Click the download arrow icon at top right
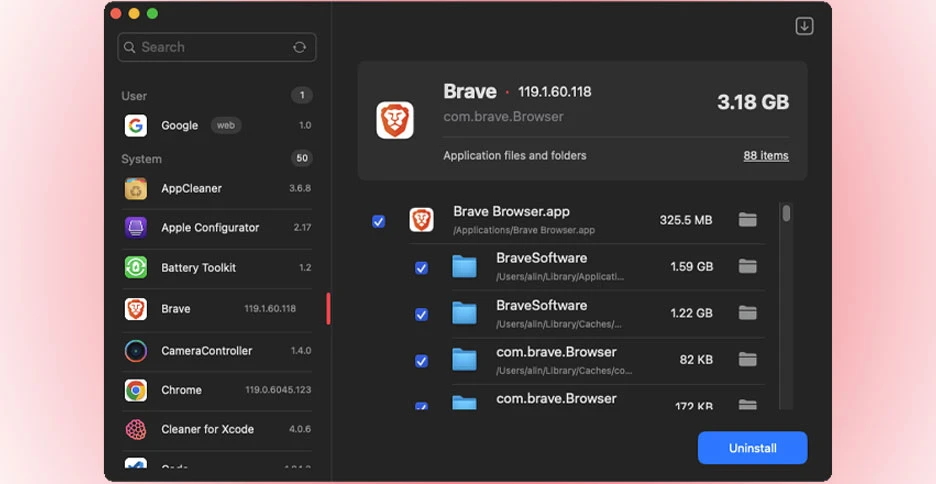936x484 pixels. (804, 26)
